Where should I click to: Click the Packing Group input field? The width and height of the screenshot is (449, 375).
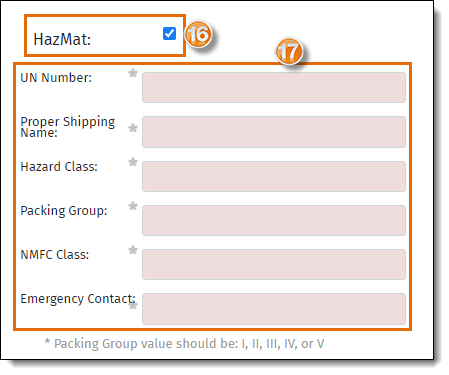(x=274, y=220)
